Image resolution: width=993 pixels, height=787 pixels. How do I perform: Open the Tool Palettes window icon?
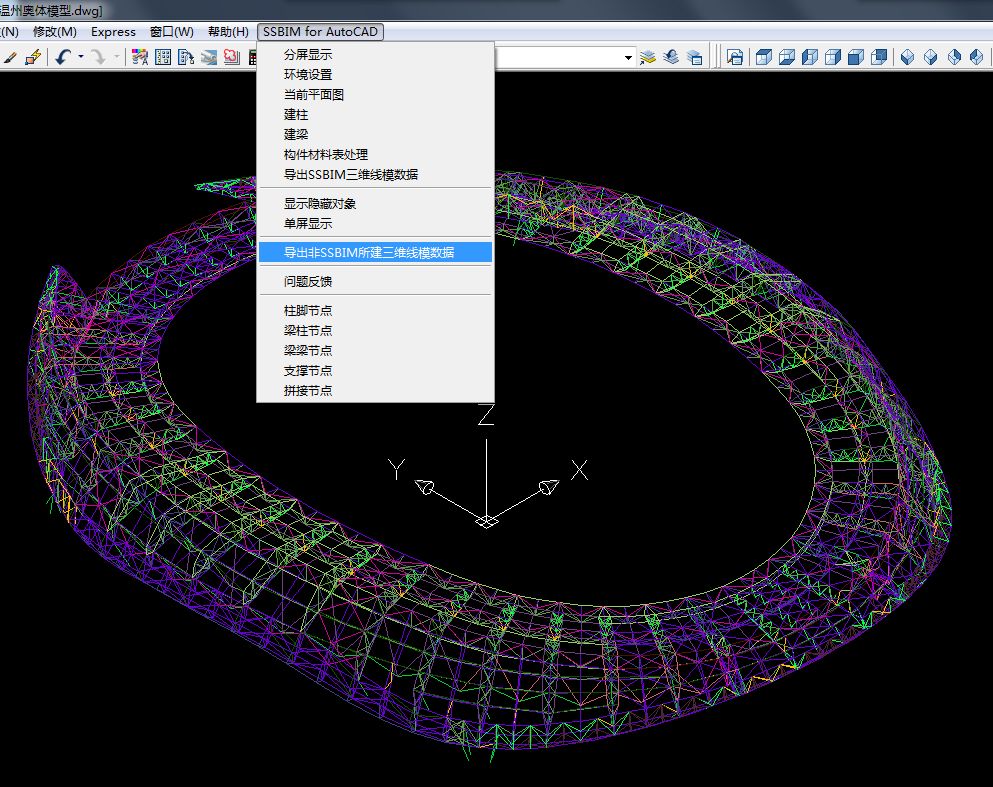[x=186, y=58]
